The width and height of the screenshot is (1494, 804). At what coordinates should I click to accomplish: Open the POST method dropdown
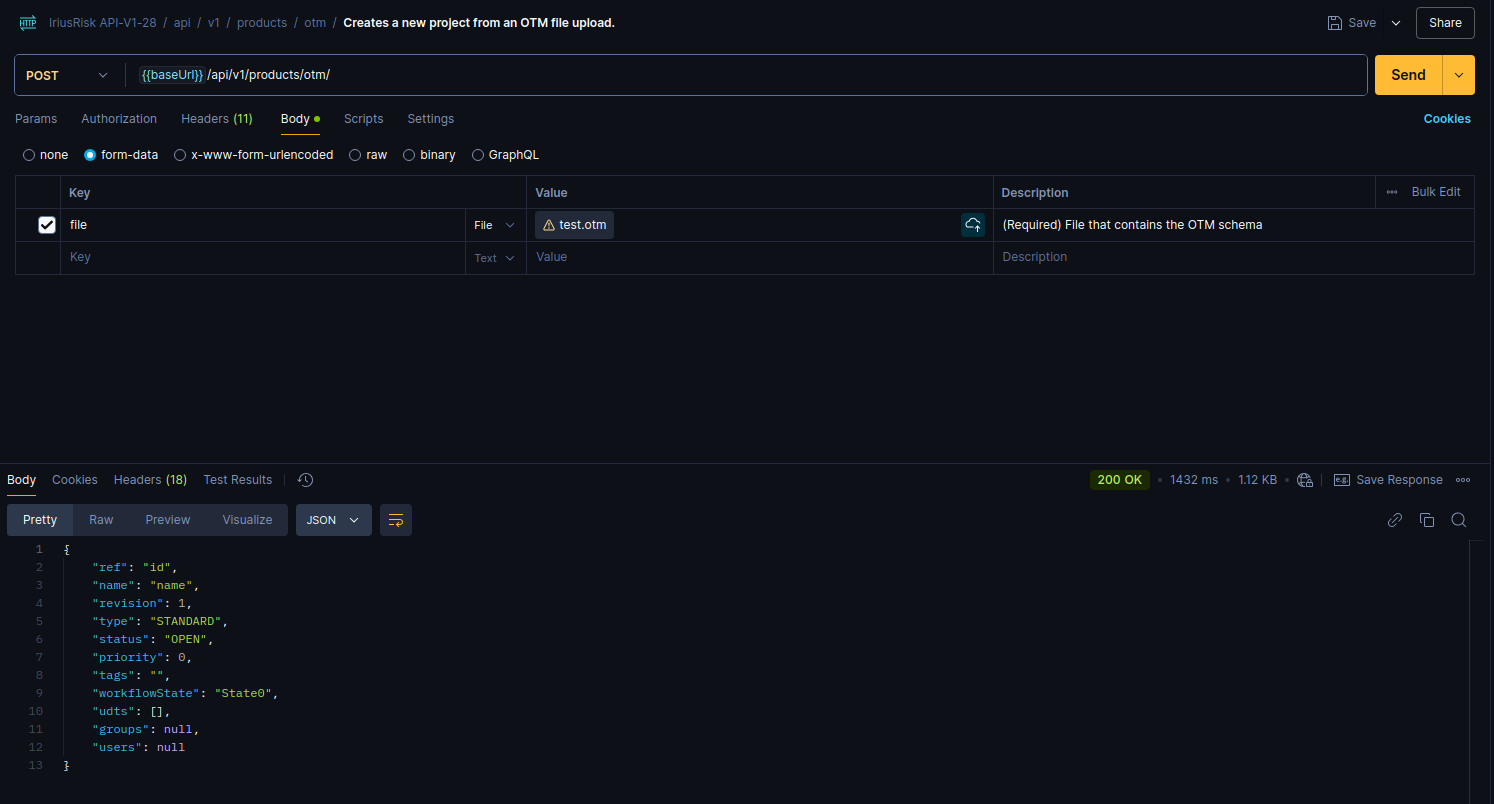pyautogui.click(x=68, y=75)
